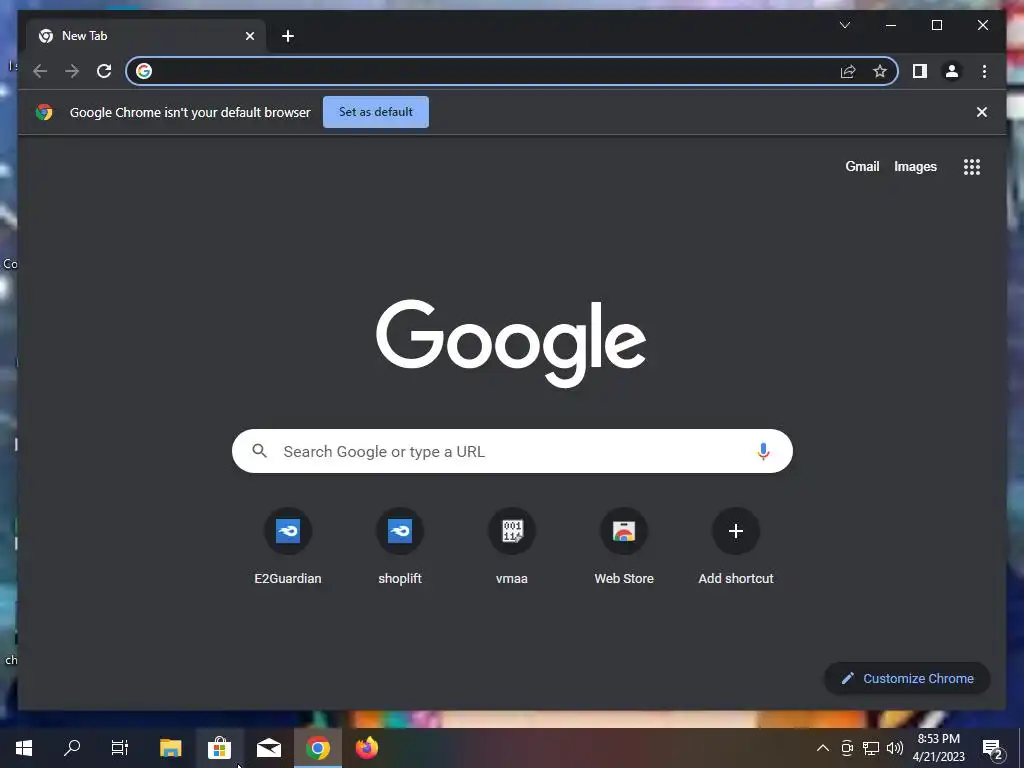This screenshot has height=768, width=1024.
Task: Open the clock showing 8:53 PM
Action: point(938,748)
